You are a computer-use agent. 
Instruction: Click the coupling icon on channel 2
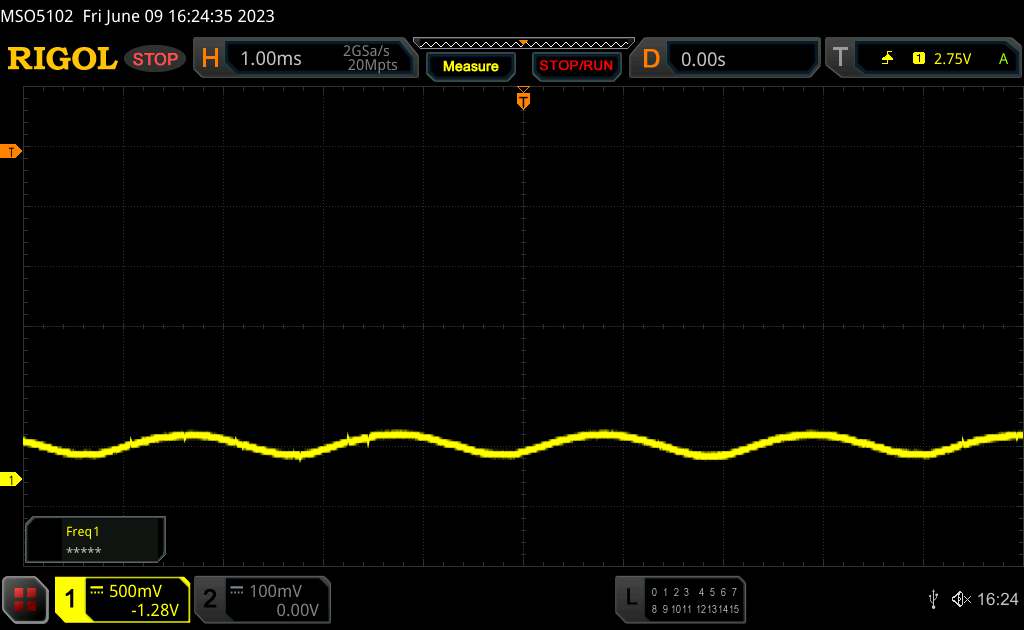(236, 591)
